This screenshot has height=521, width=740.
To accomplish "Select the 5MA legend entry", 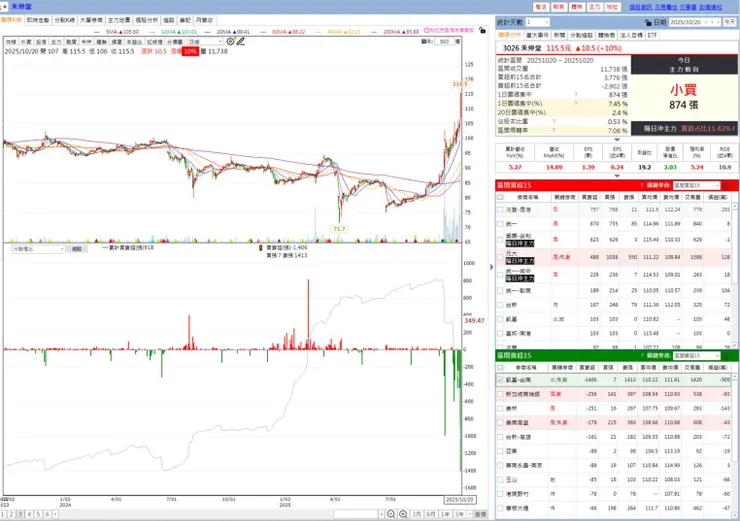I will pos(122,32).
